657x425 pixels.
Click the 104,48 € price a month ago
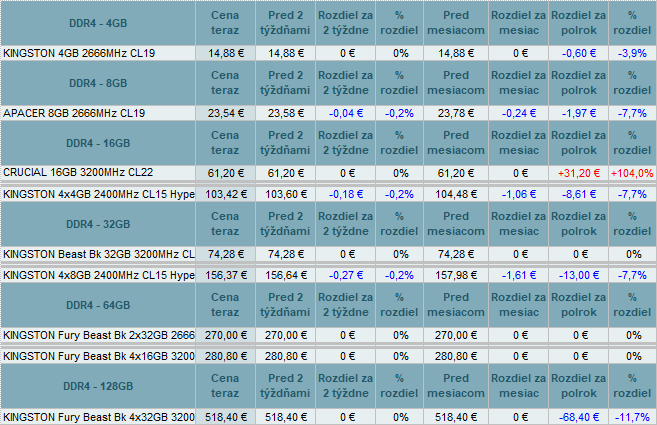[x=456, y=194]
